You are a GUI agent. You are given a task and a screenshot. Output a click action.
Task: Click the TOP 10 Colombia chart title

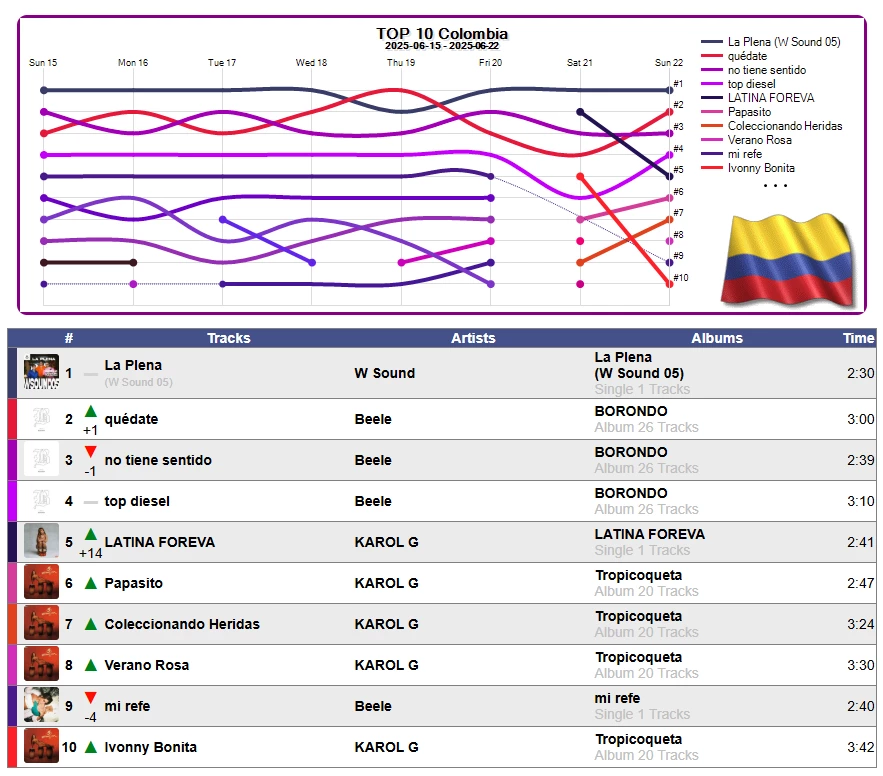(442, 34)
